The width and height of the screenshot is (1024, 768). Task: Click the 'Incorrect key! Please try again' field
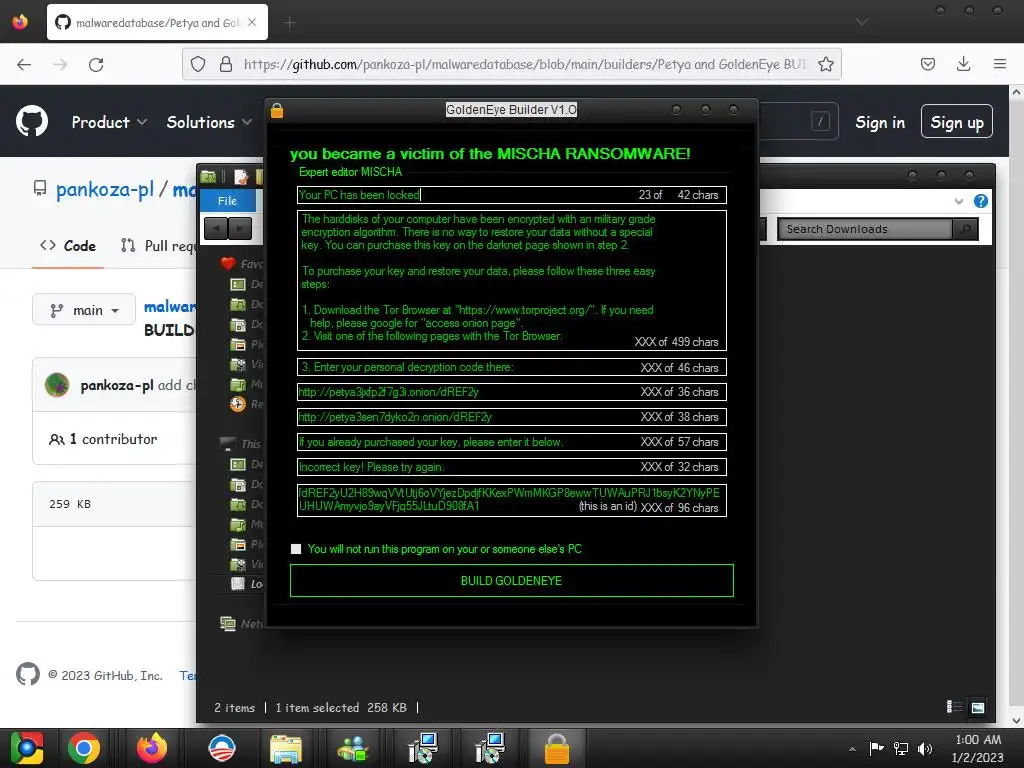511,467
